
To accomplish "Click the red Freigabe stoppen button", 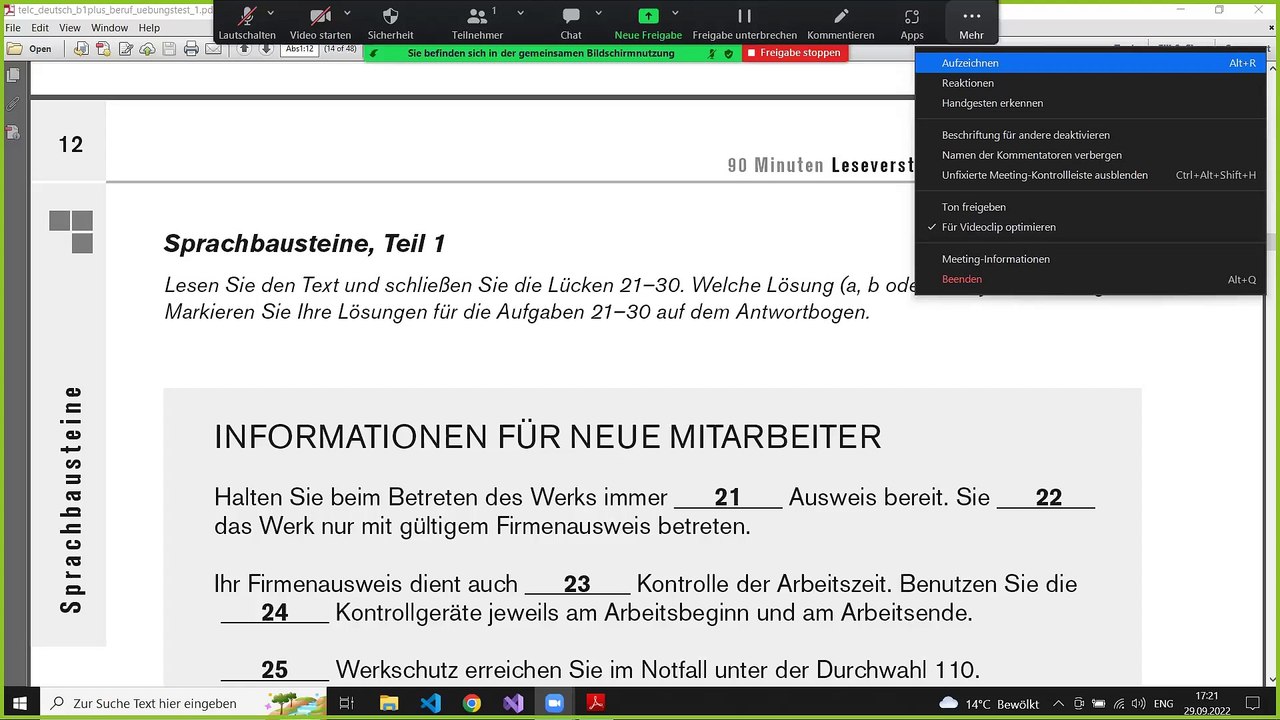I will (795, 53).
